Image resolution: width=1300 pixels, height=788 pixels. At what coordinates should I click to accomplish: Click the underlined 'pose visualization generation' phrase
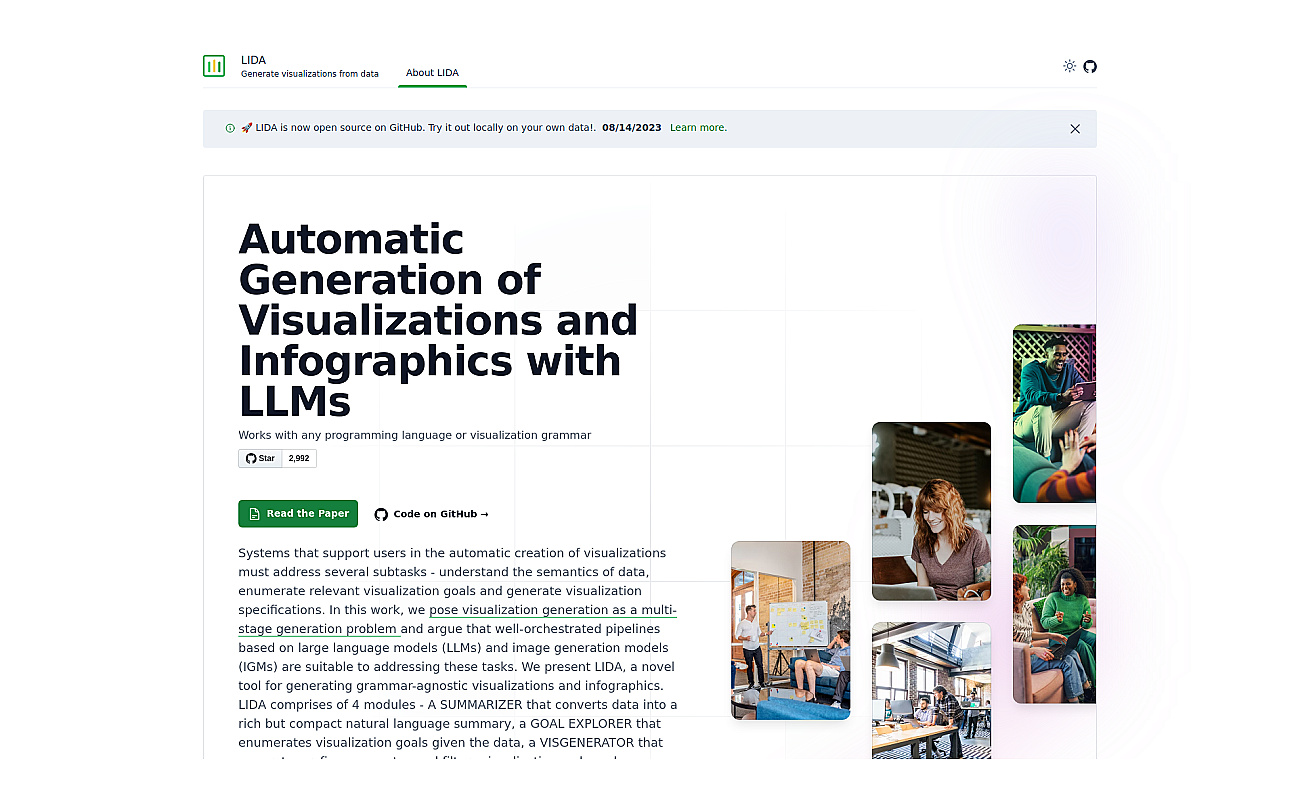coord(457,619)
